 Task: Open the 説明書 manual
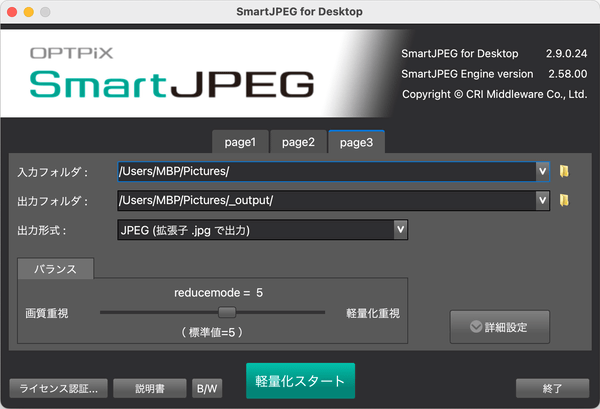tap(150, 388)
